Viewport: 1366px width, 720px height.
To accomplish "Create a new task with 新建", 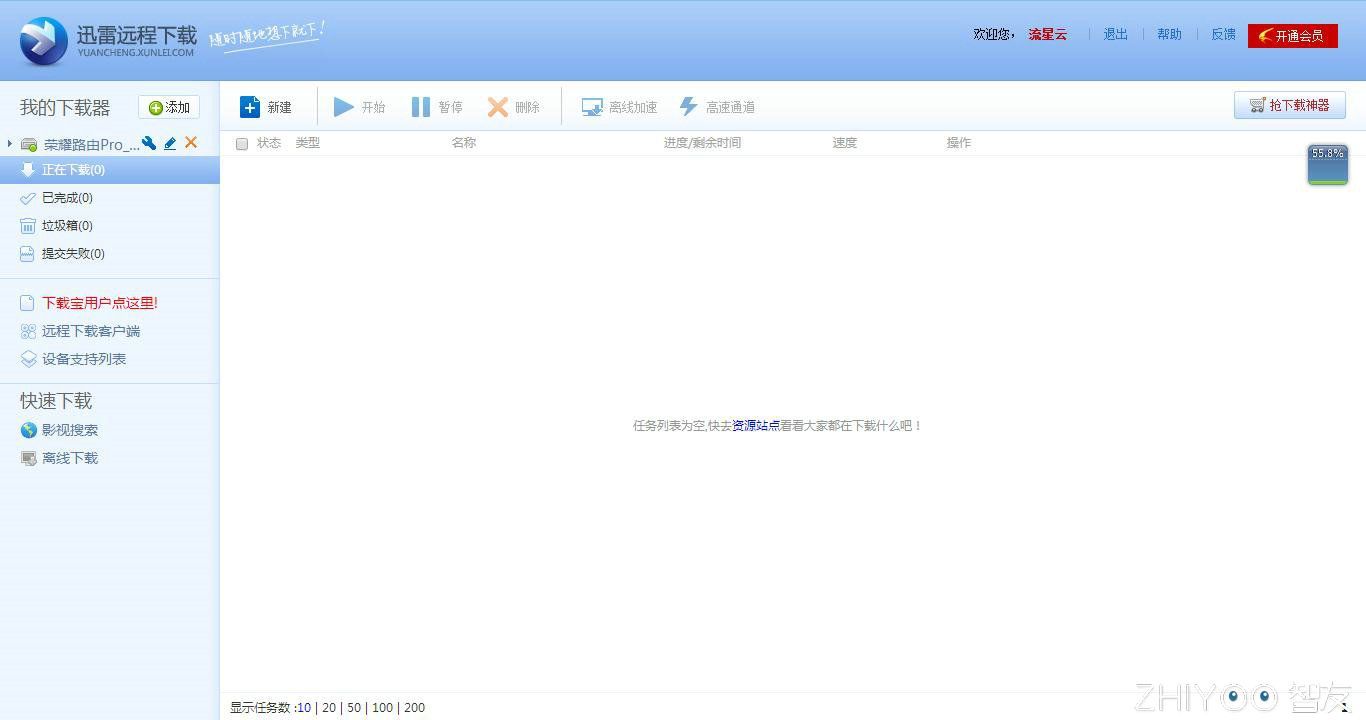I will 266,107.
